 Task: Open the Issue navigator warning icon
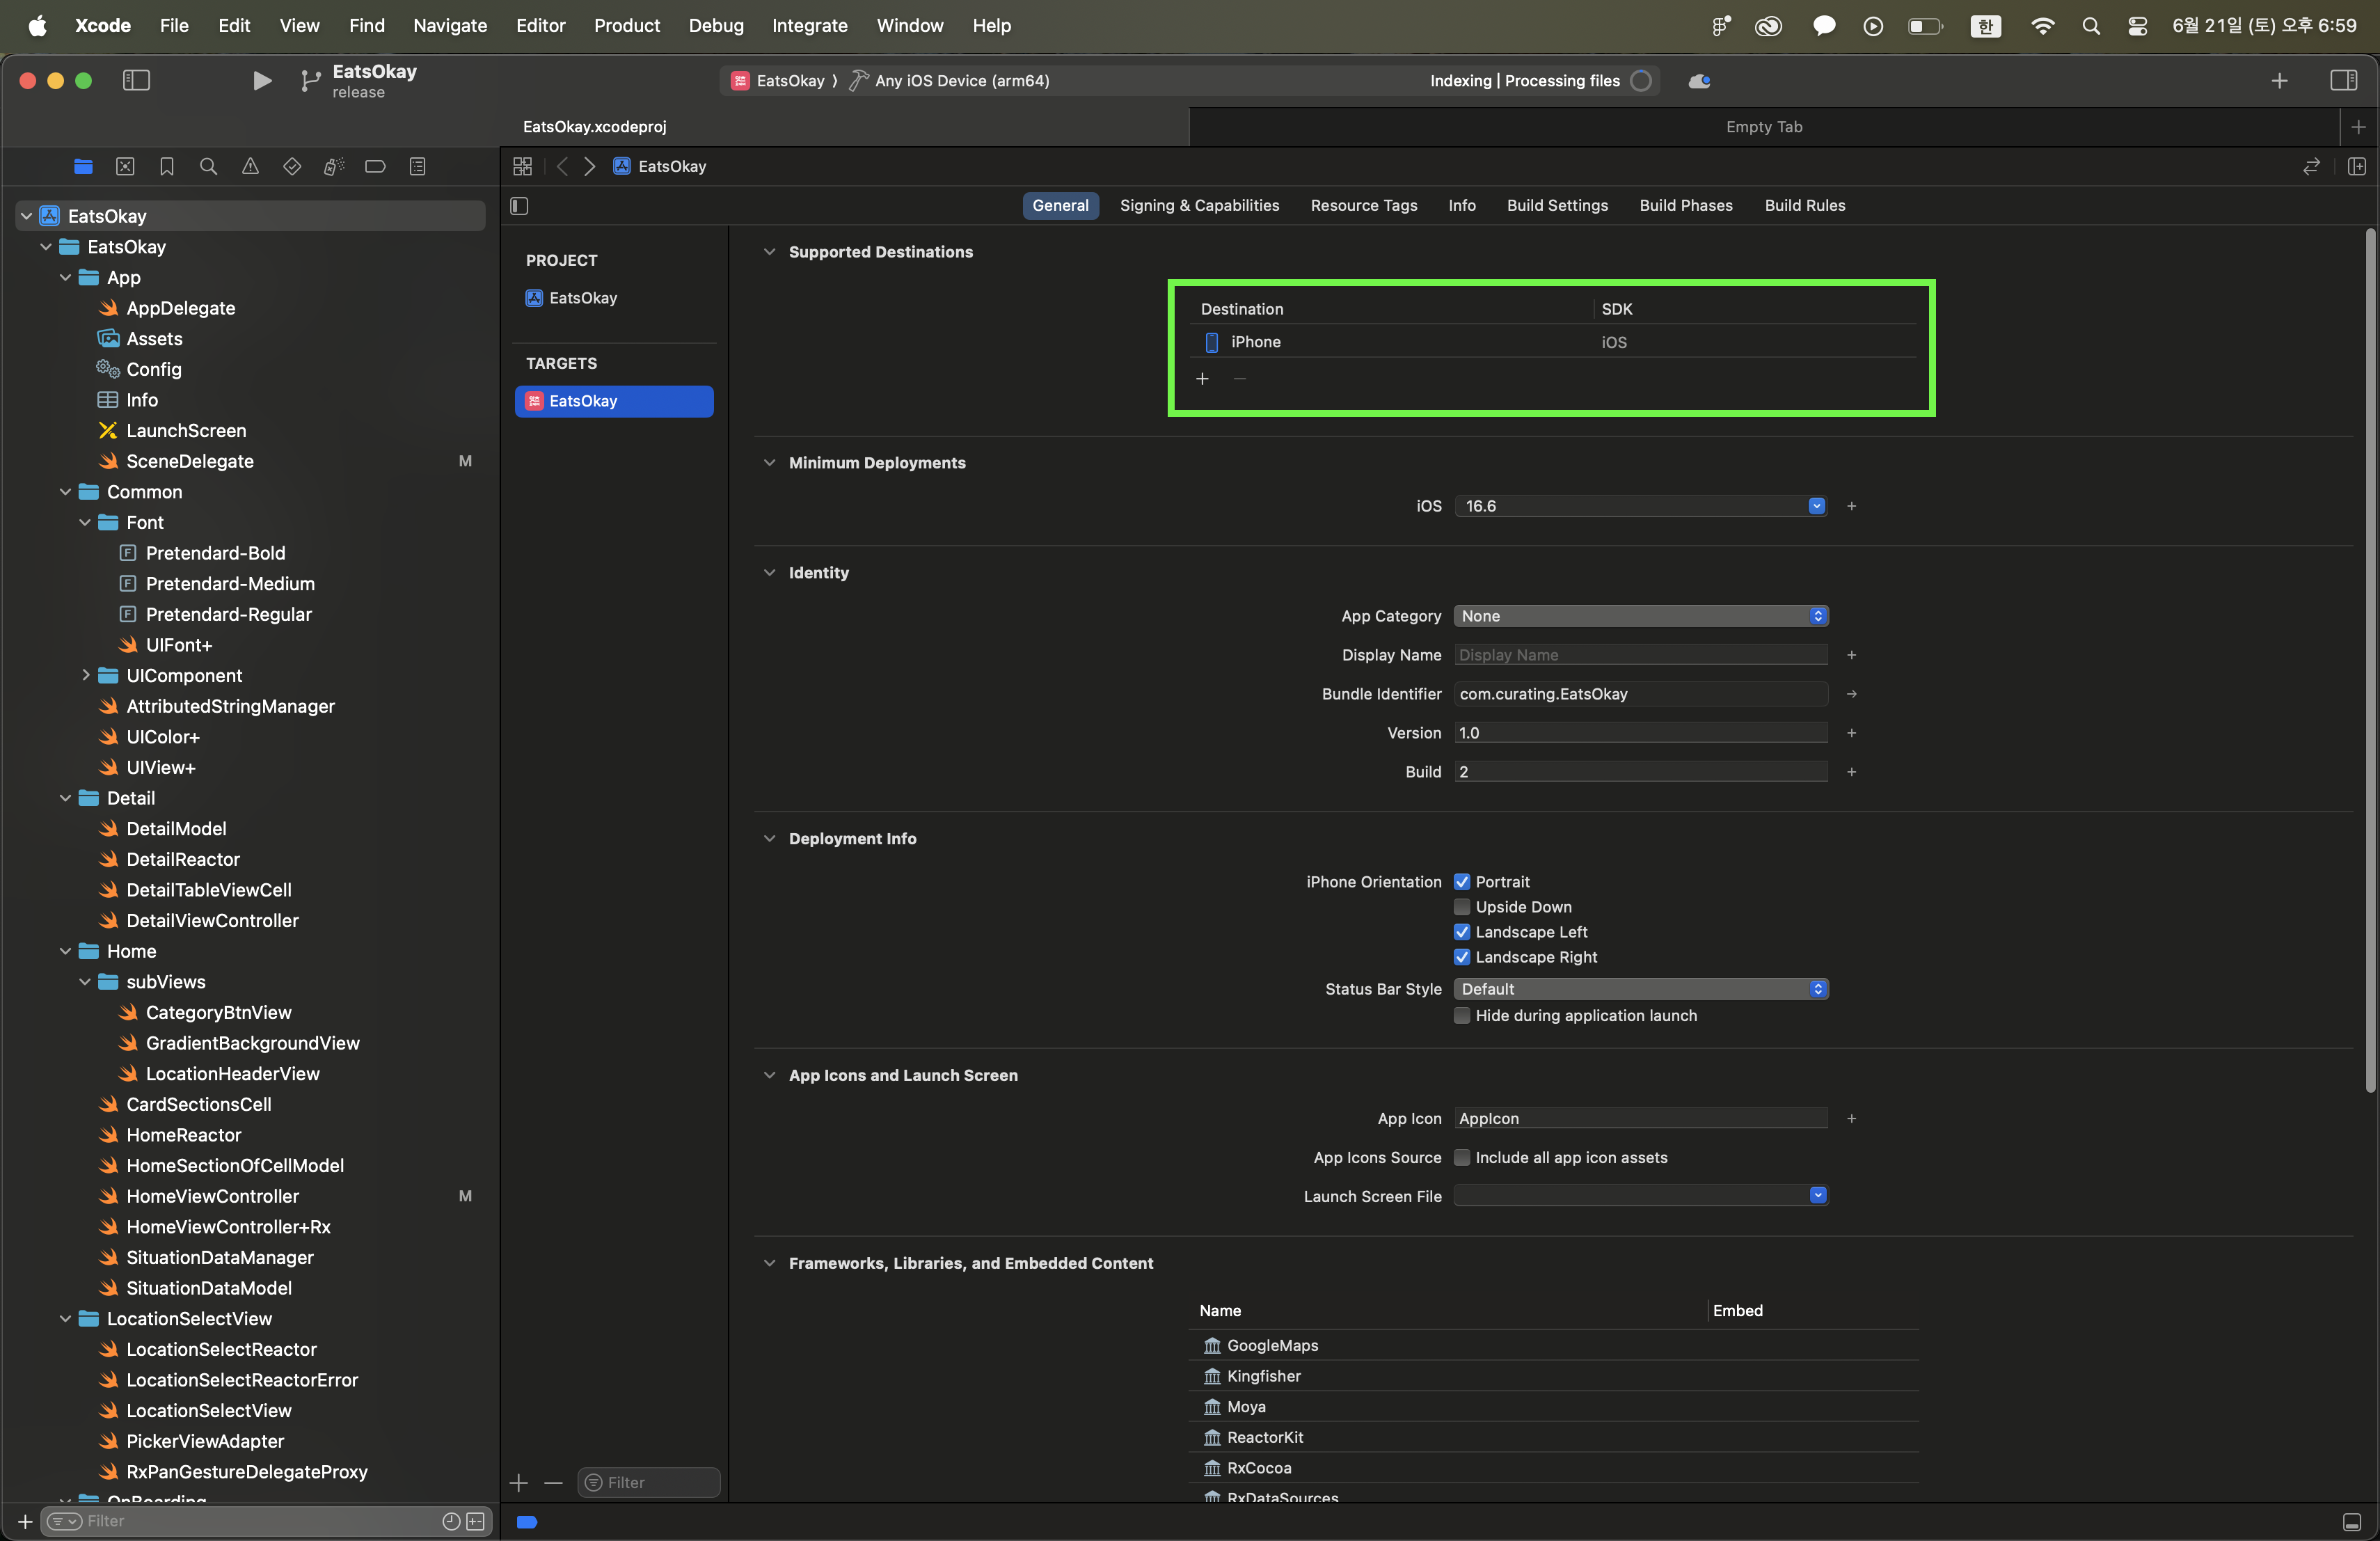point(250,167)
